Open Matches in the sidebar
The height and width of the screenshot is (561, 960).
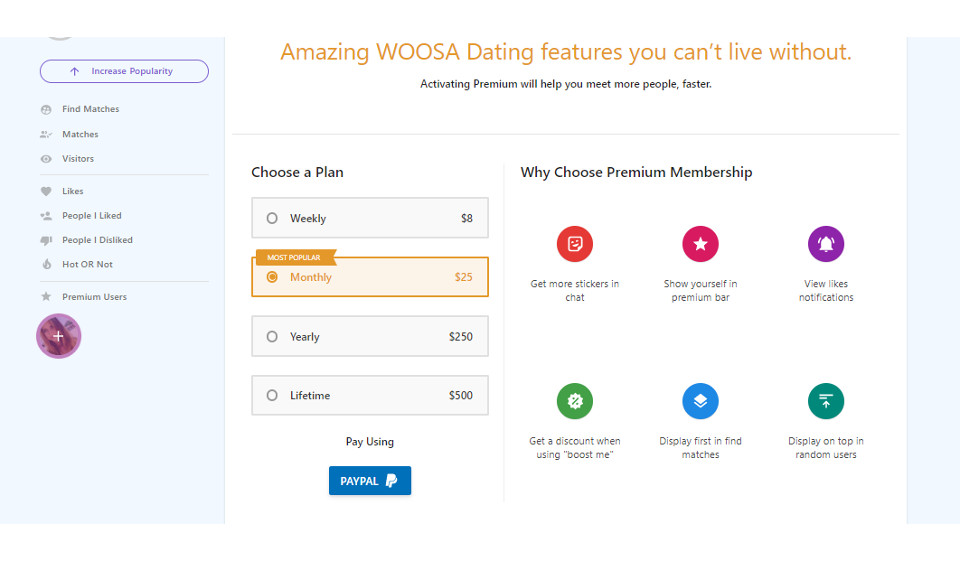pos(80,134)
